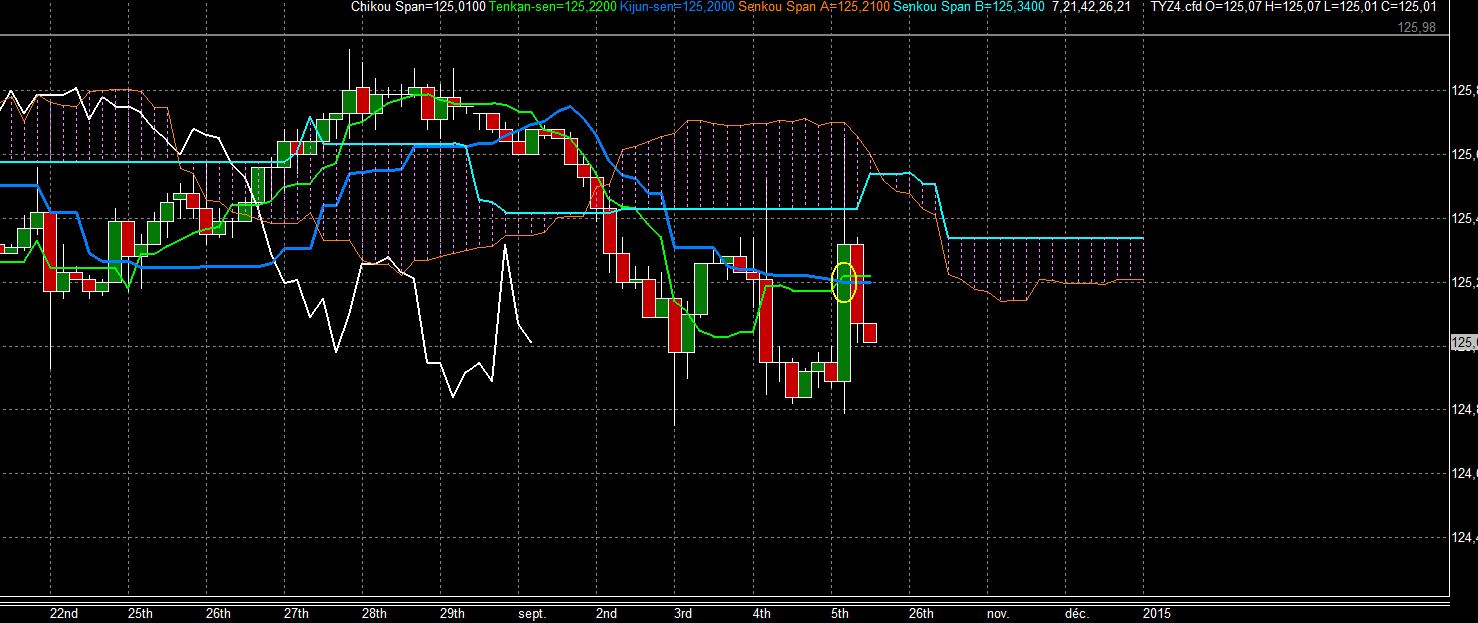Image resolution: width=1478 pixels, height=623 pixels.
Task: Select the sept. month label on time axis
Action: pyautogui.click(x=532, y=613)
